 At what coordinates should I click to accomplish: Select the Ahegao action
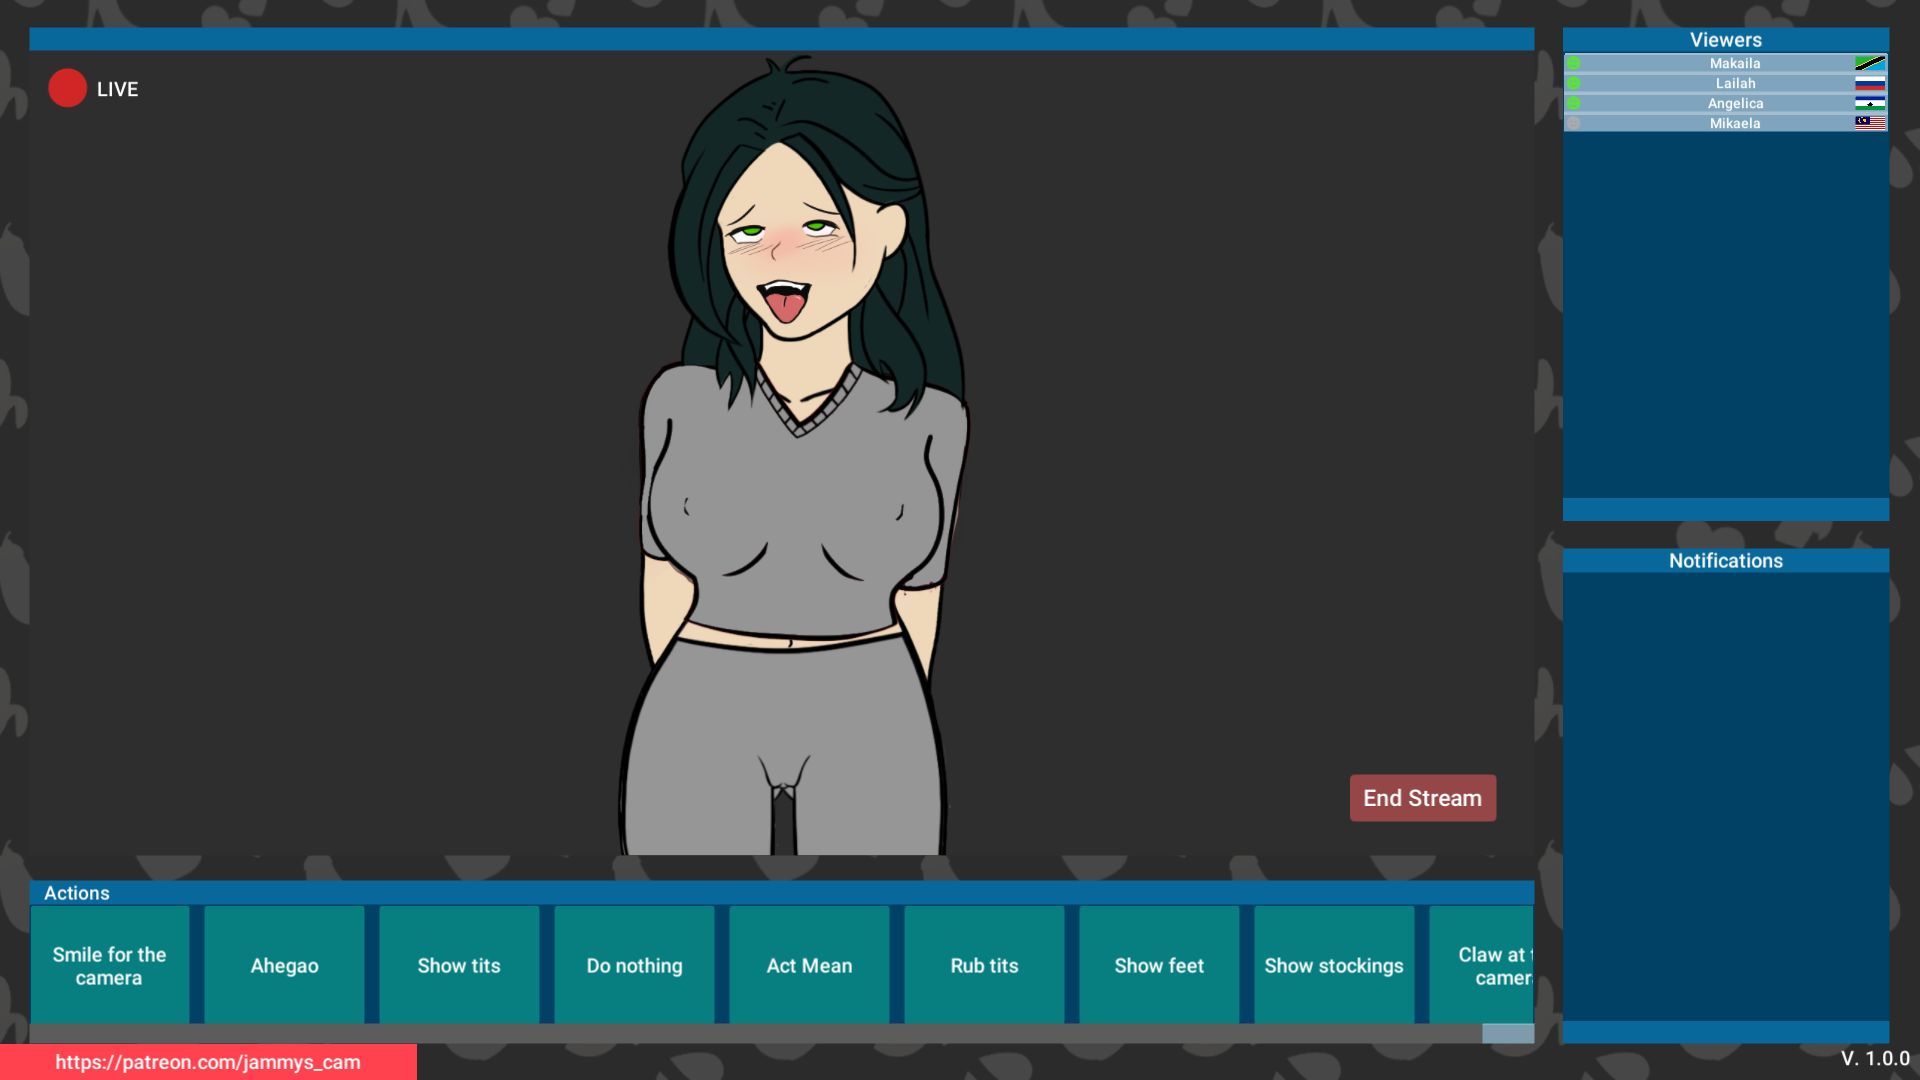(284, 965)
